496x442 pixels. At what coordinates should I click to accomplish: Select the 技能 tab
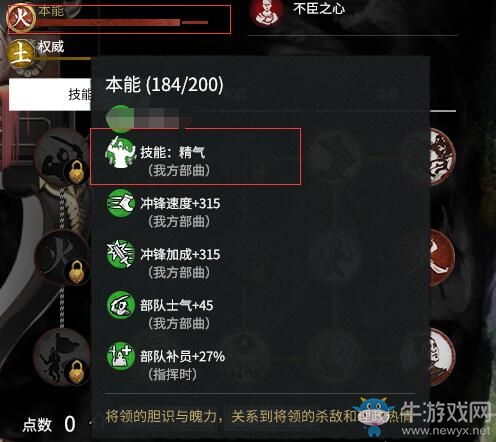50,95
